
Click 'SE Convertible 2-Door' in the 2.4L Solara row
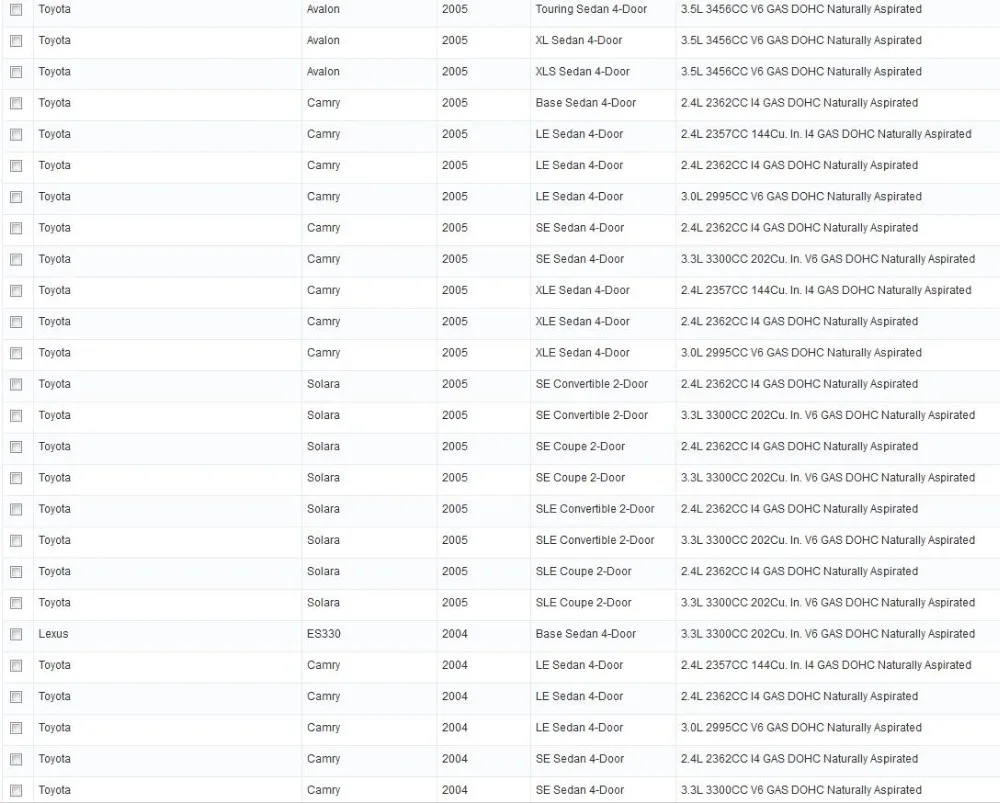coord(591,384)
